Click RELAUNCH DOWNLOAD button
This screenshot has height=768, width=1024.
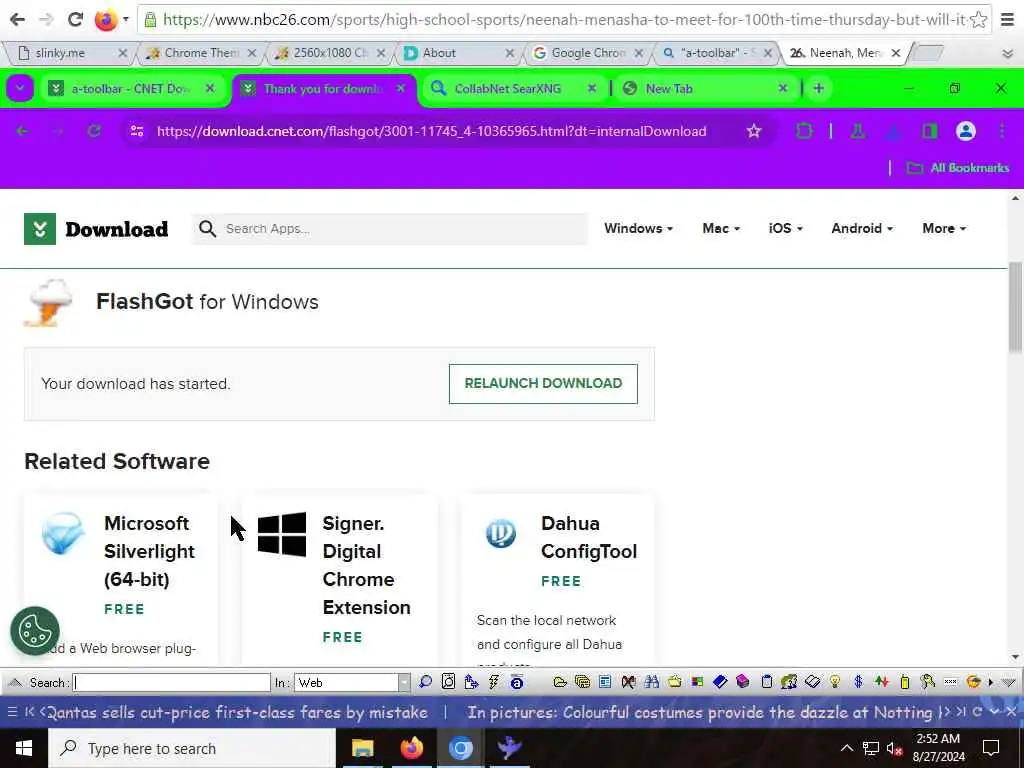[543, 384]
